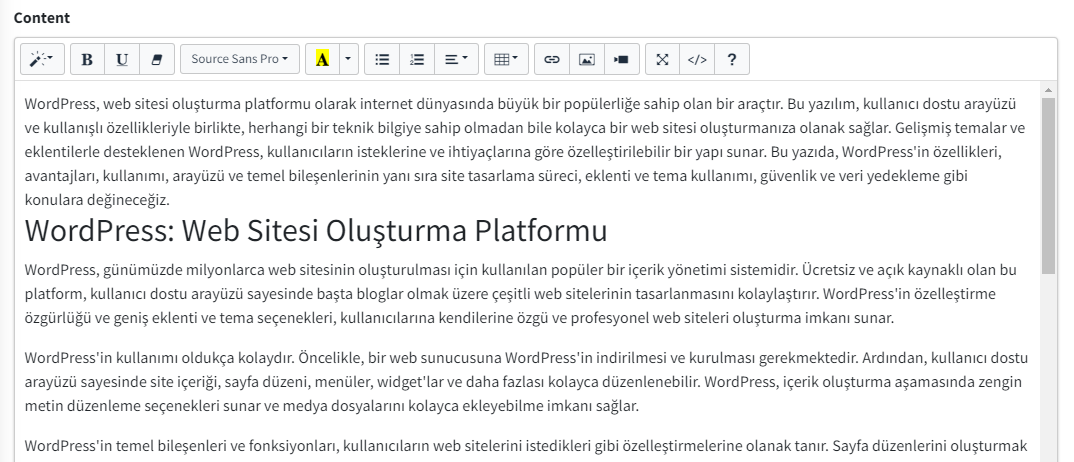Insert a picture with the image icon
Viewport: 1074px width, 462px height.
click(x=586, y=60)
